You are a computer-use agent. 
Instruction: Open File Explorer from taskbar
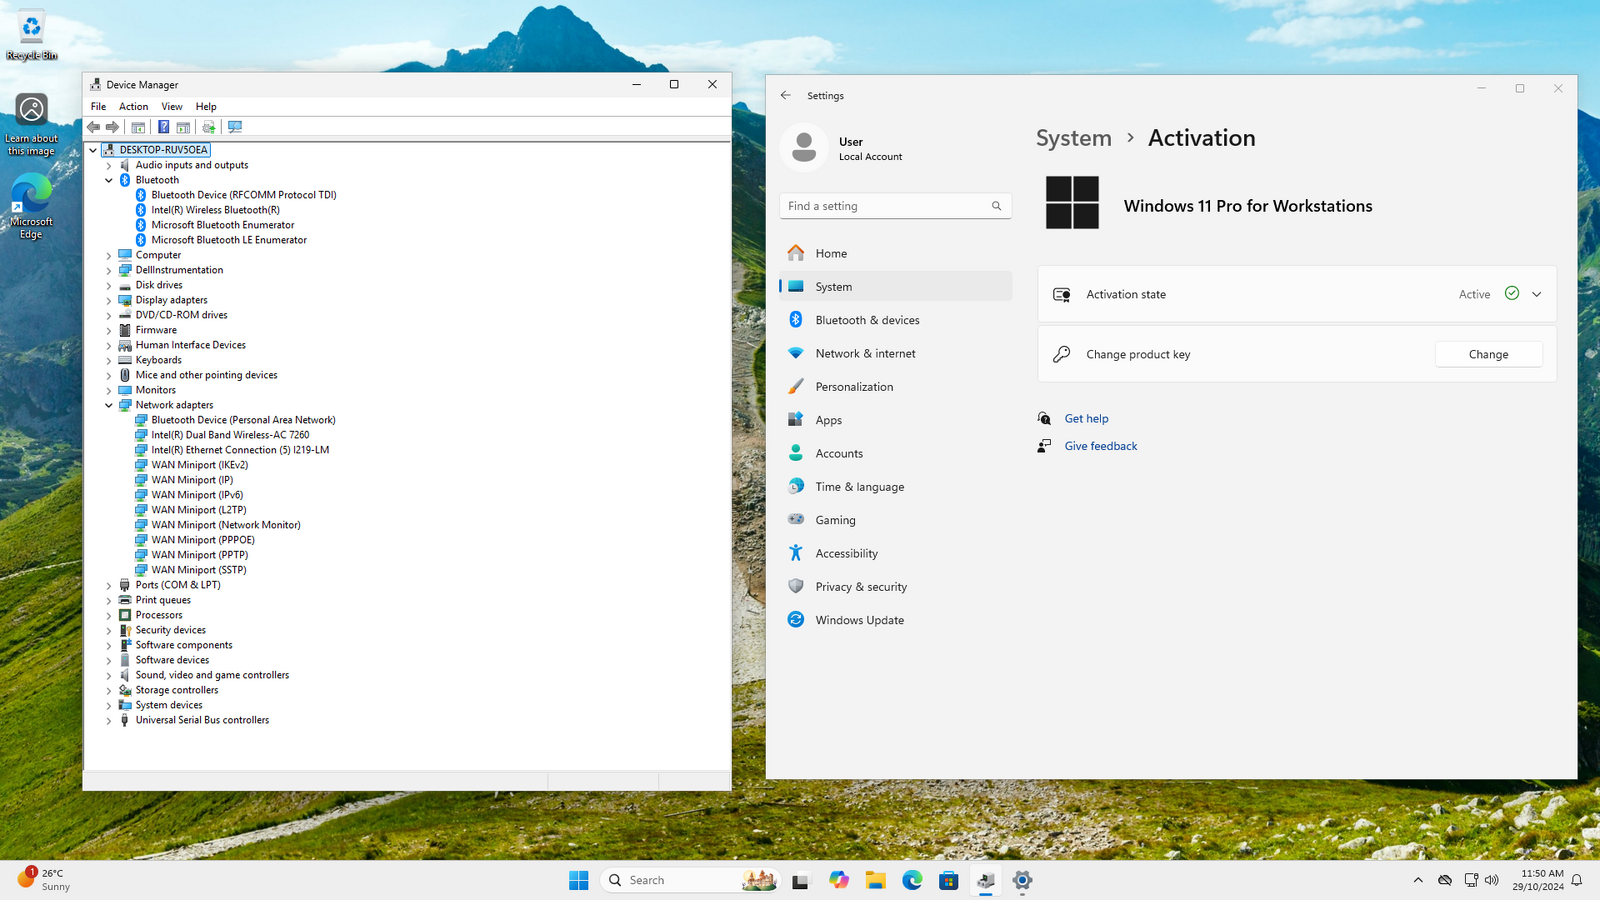tap(875, 880)
